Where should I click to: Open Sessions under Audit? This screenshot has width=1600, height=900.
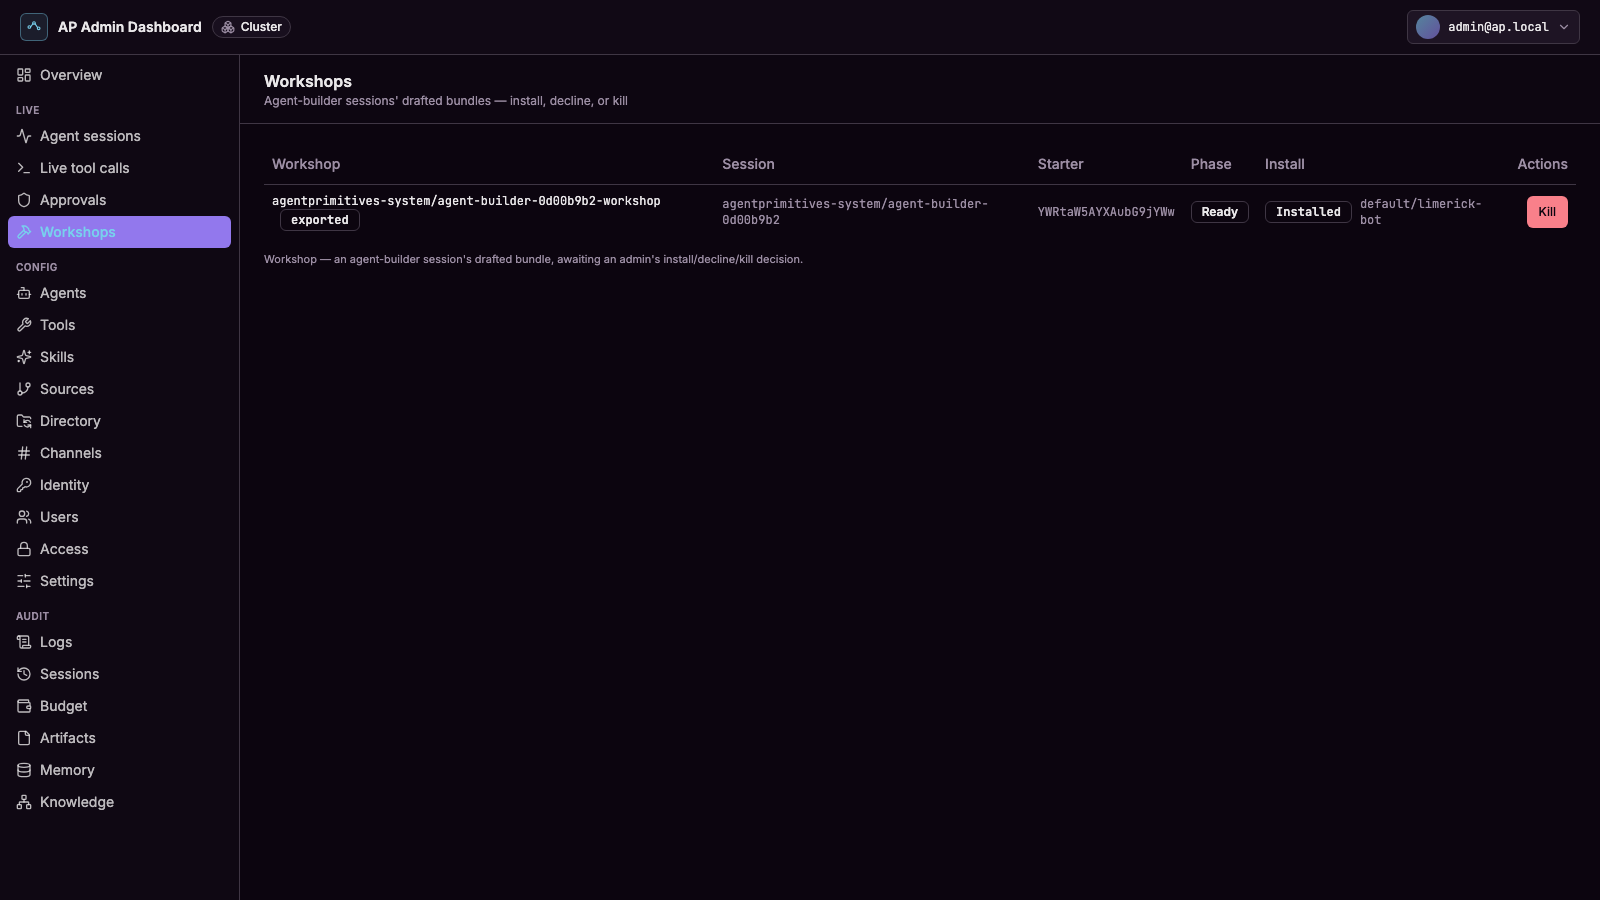pos(119,674)
